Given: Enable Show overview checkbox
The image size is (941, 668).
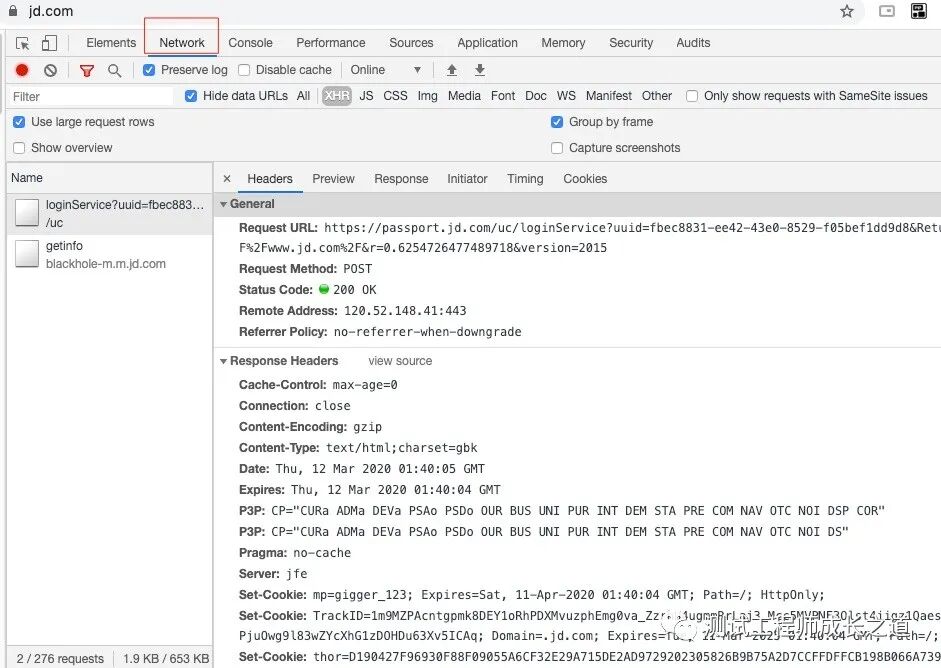Looking at the screenshot, I should point(19,148).
